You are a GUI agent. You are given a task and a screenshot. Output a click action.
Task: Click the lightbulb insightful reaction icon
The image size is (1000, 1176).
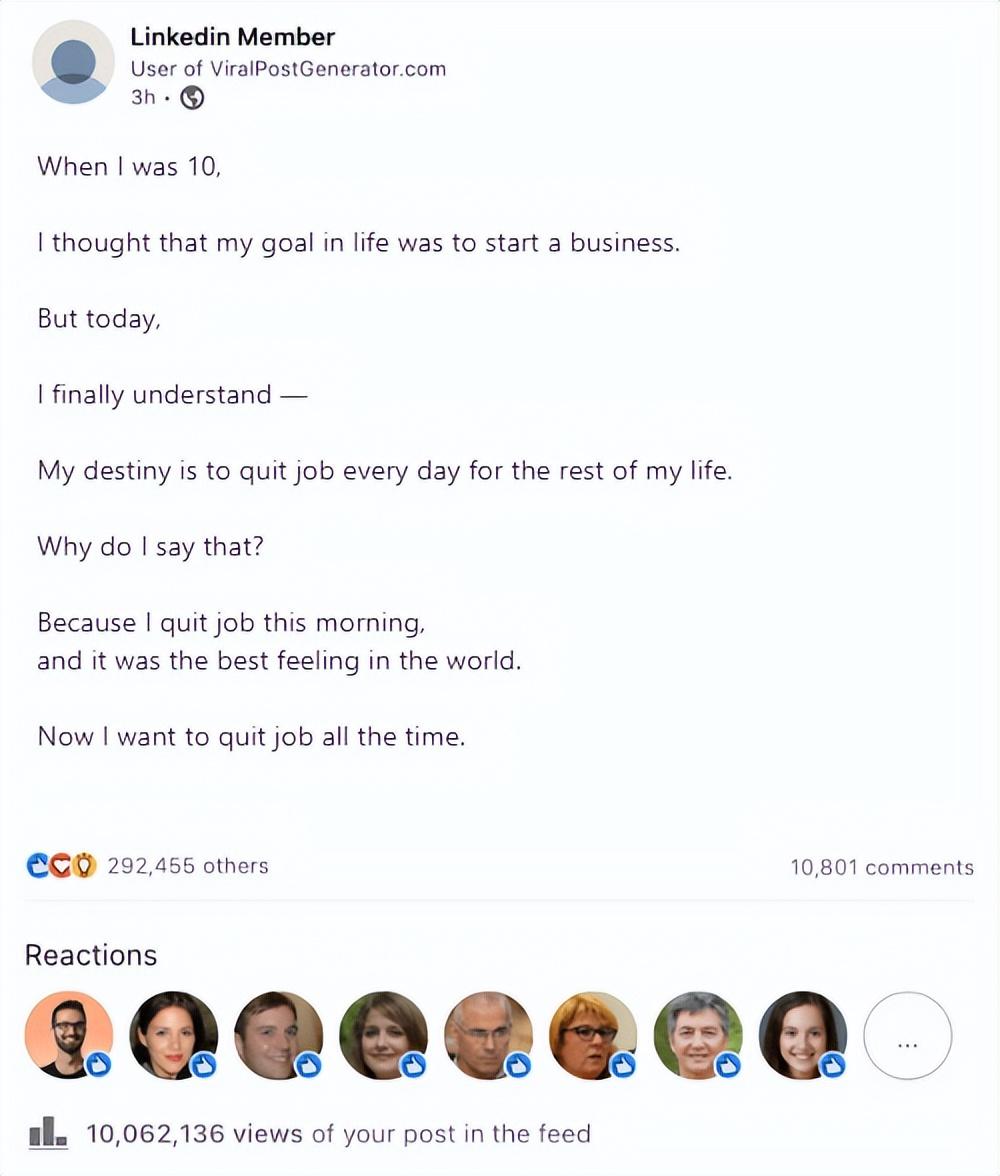coord(85,865)
